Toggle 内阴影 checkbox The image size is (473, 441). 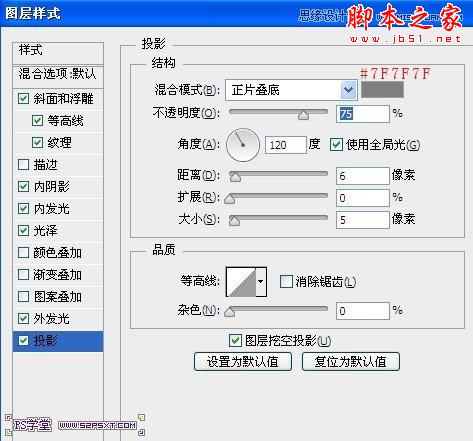pos(23,186)
